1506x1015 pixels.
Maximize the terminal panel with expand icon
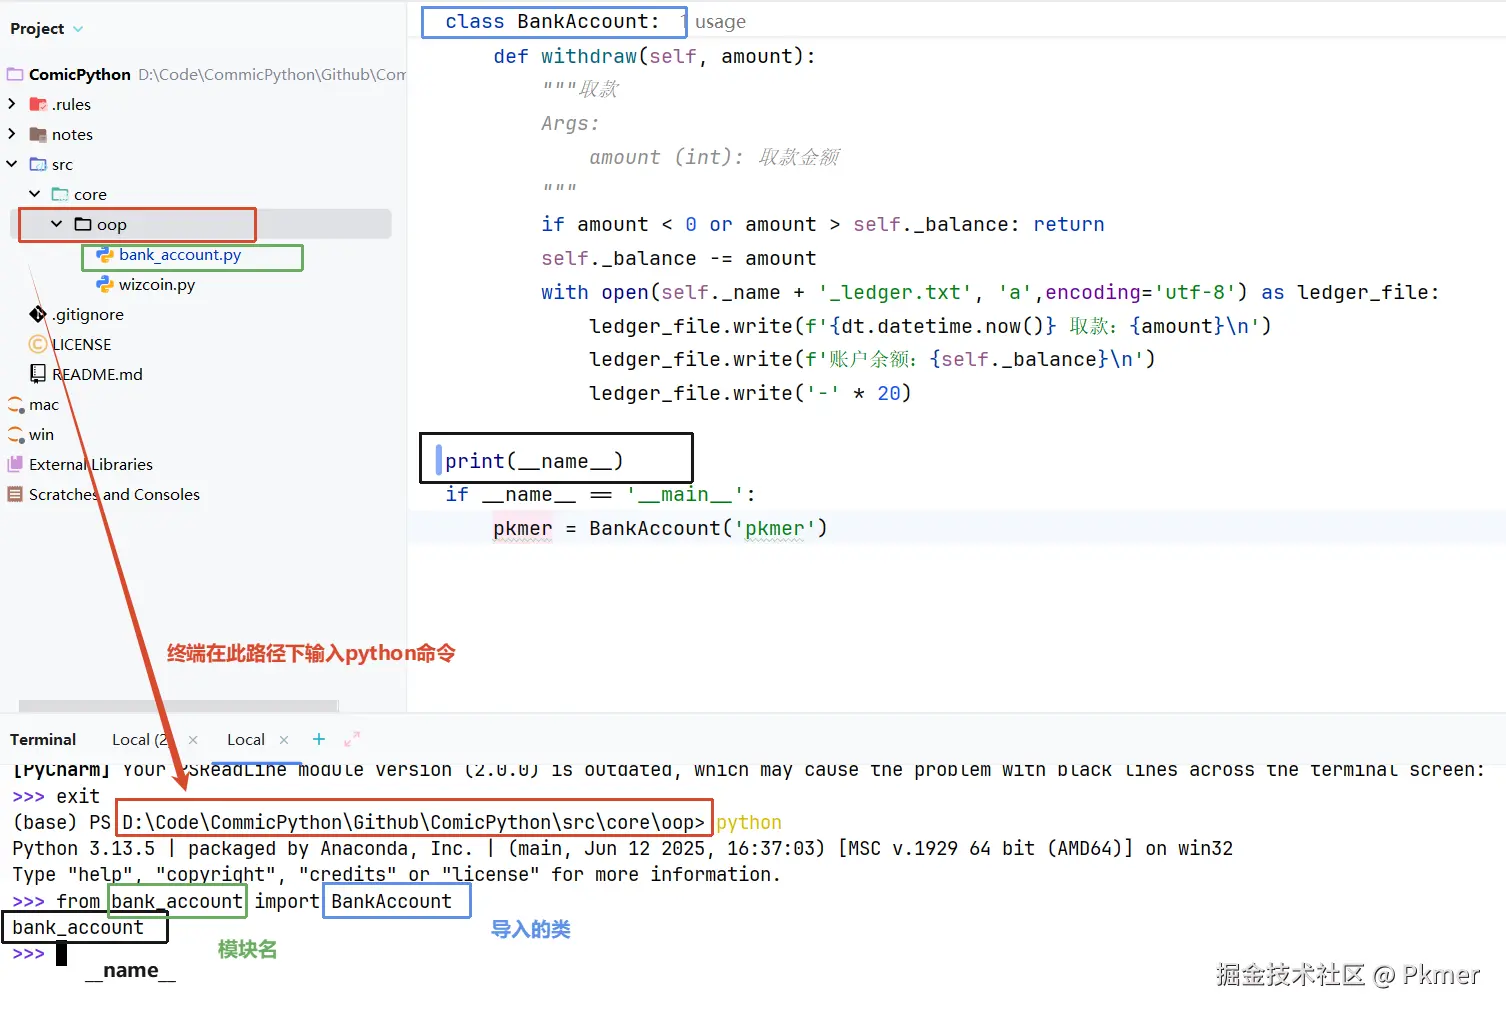pos(352,739)
